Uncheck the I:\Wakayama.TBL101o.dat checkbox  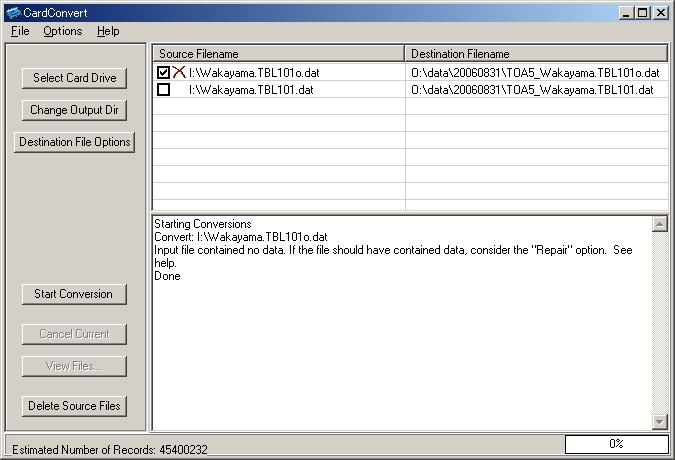point(163,72)
